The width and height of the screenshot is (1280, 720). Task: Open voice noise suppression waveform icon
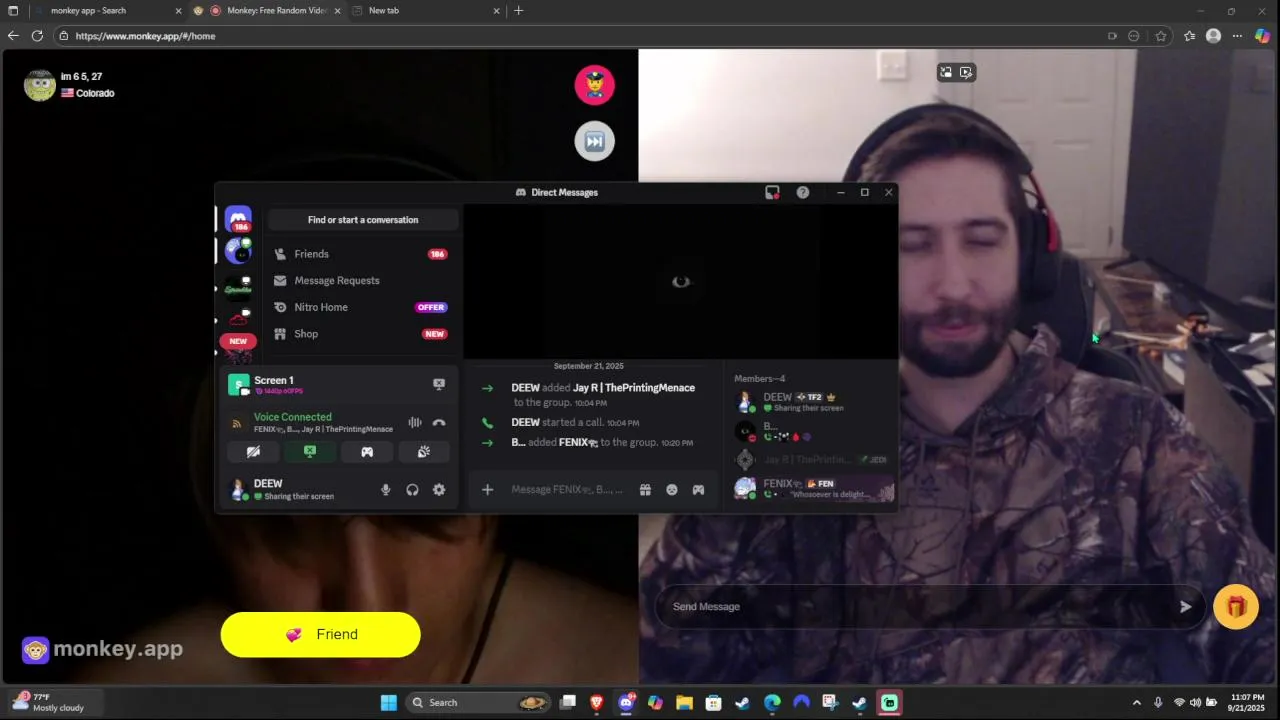414,422
